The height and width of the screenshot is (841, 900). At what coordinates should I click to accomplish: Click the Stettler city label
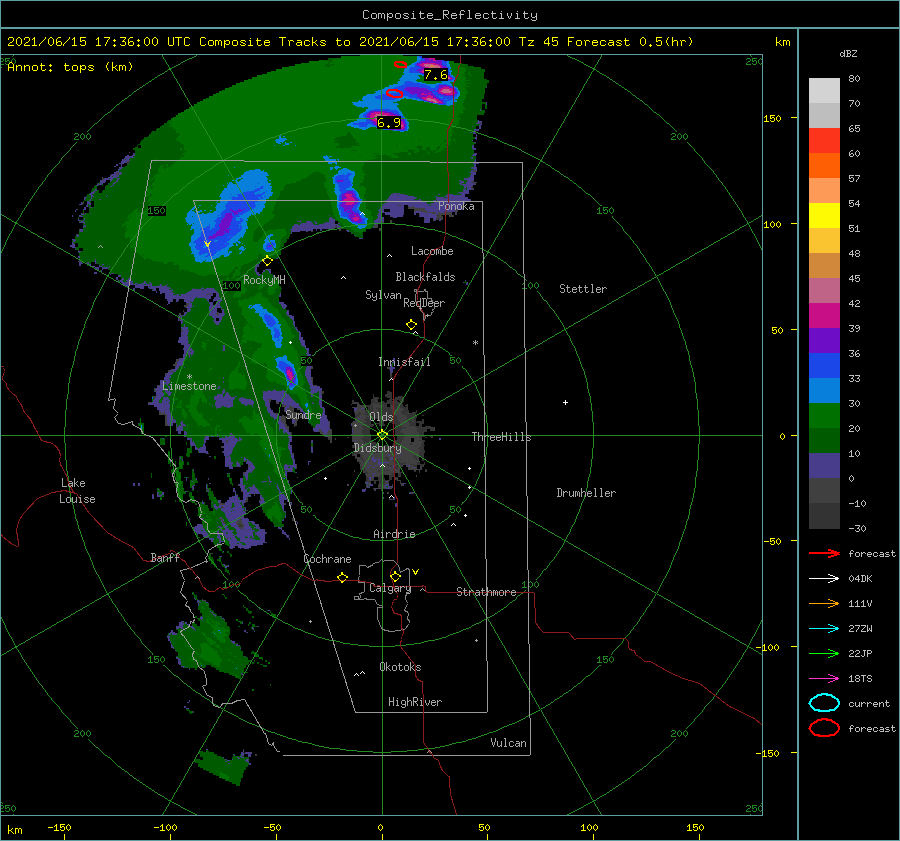coord(583,289)
